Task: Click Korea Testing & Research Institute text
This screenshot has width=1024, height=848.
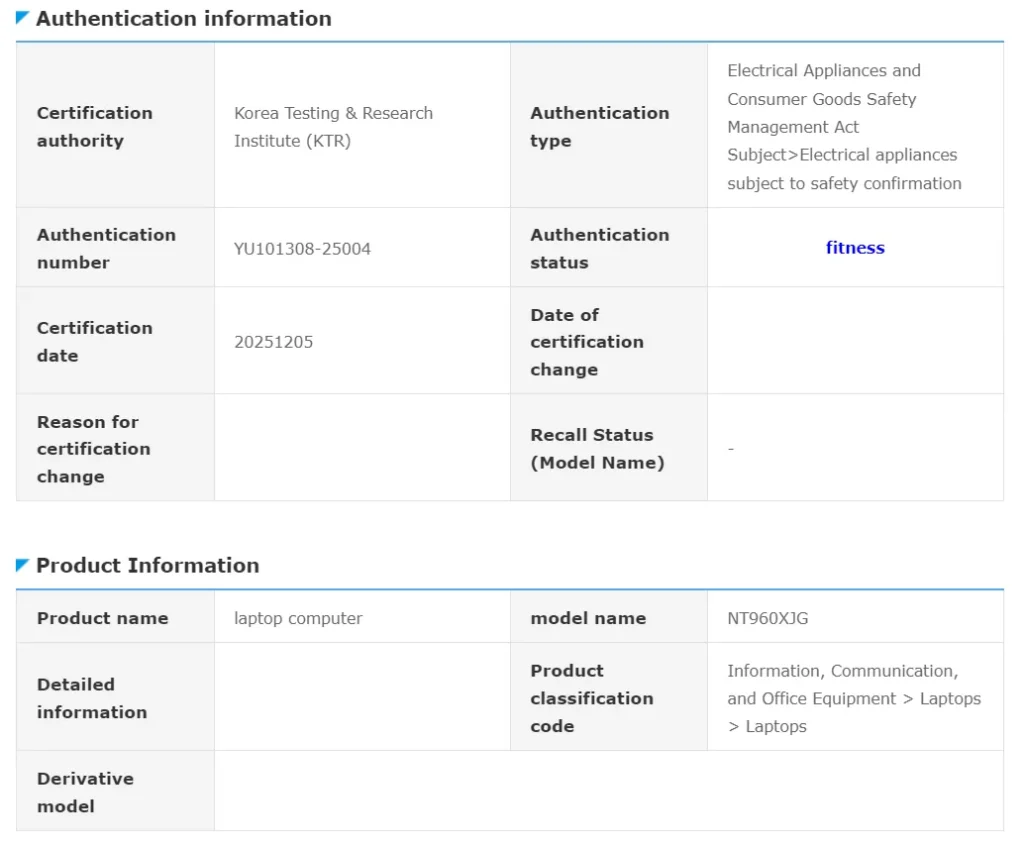Action: click(333, 127)
